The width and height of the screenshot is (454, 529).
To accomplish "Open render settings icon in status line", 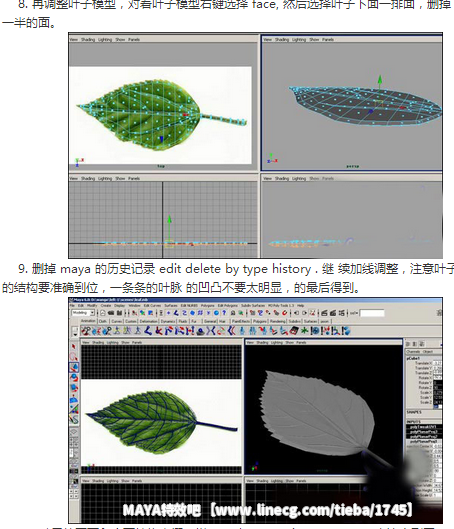I will click(x=341, y=313).
